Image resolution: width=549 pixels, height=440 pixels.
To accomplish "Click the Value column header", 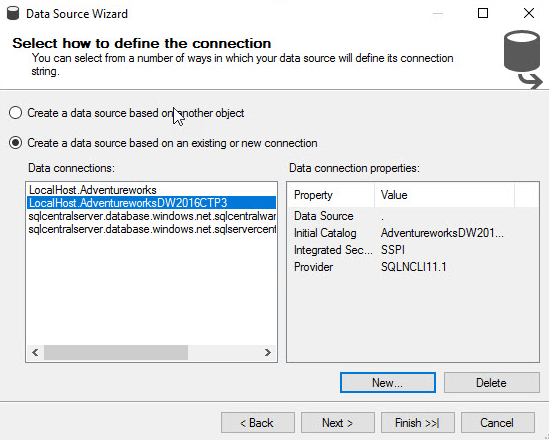I will point(444,195).
